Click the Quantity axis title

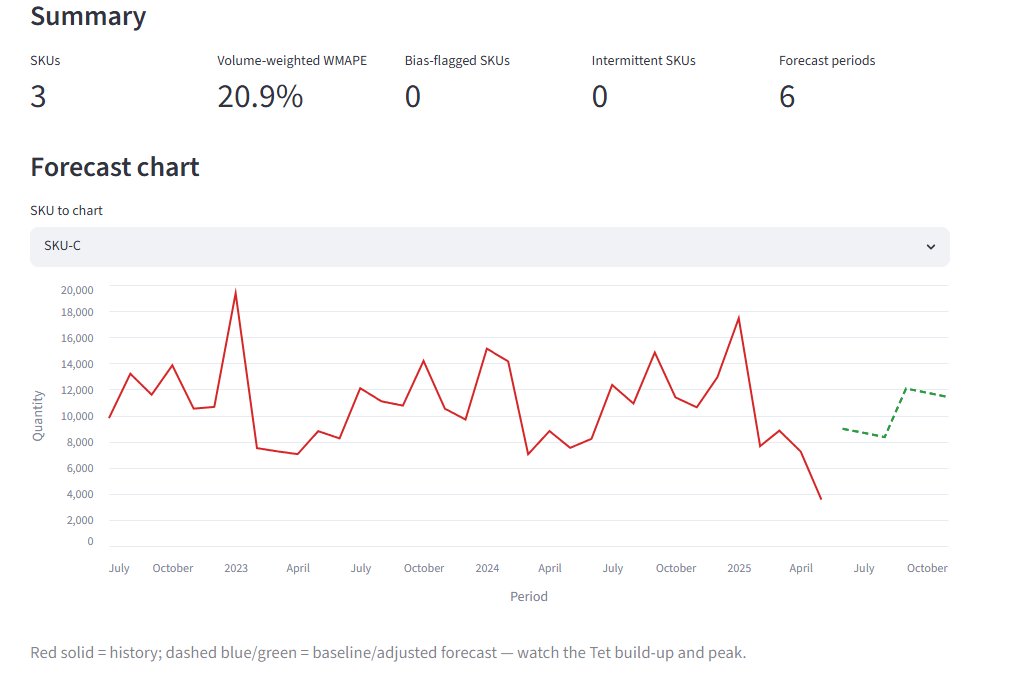coord(38,415)
